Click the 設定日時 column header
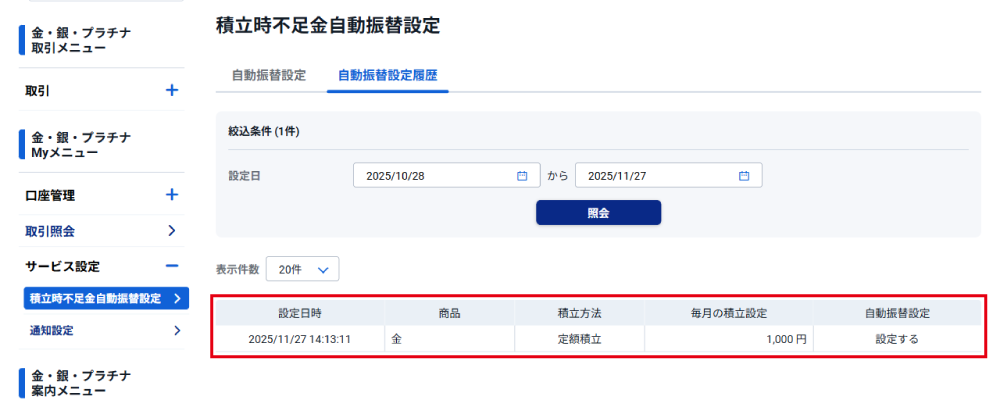Screen dimensions: 1000x409 [x=299, y=313]
